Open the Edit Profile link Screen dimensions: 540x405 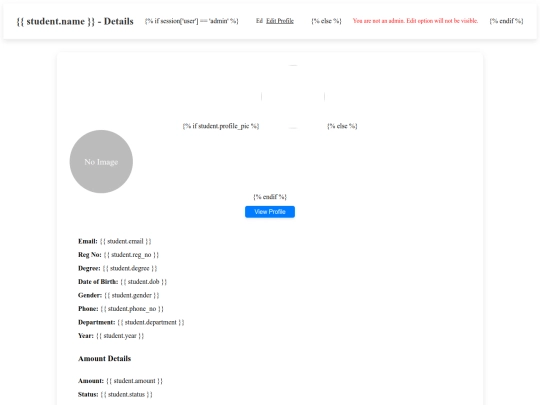[280, 21]
